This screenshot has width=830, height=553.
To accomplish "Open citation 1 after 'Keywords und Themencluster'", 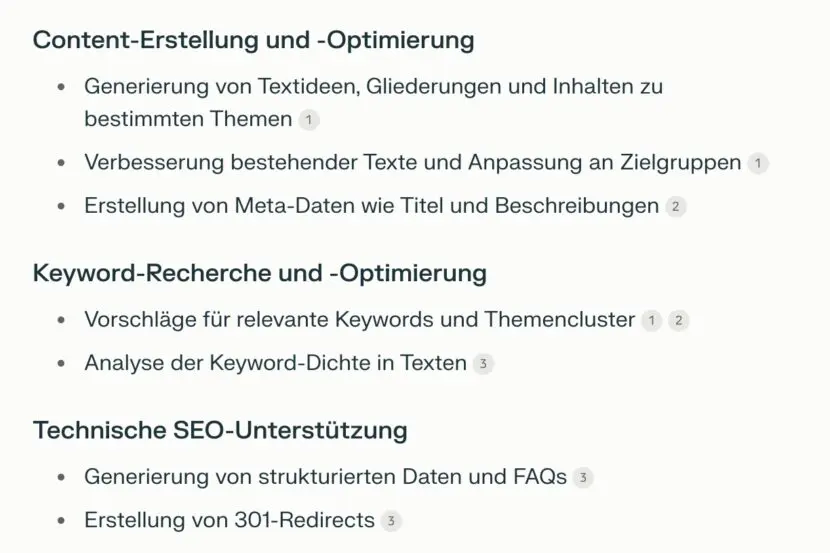I will [652, 321].
